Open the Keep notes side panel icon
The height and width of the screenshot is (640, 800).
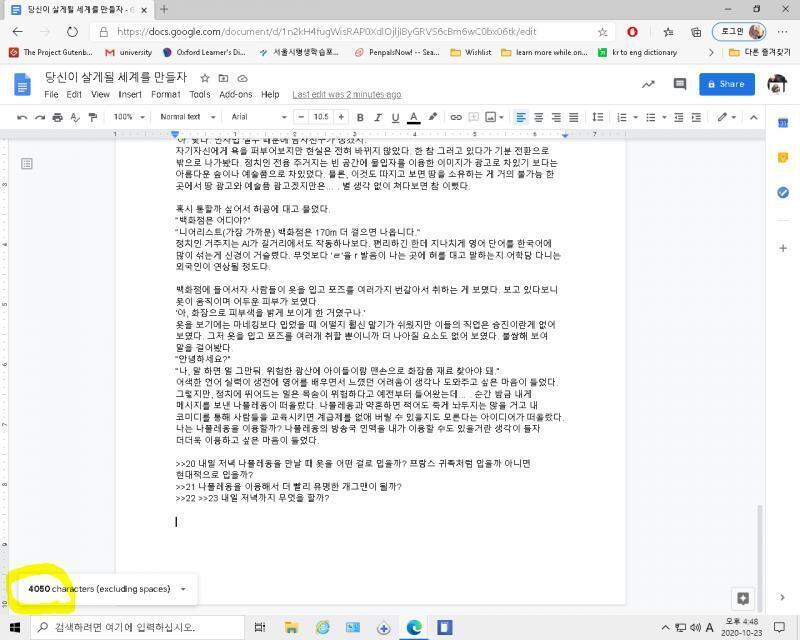tap(783, 158)
